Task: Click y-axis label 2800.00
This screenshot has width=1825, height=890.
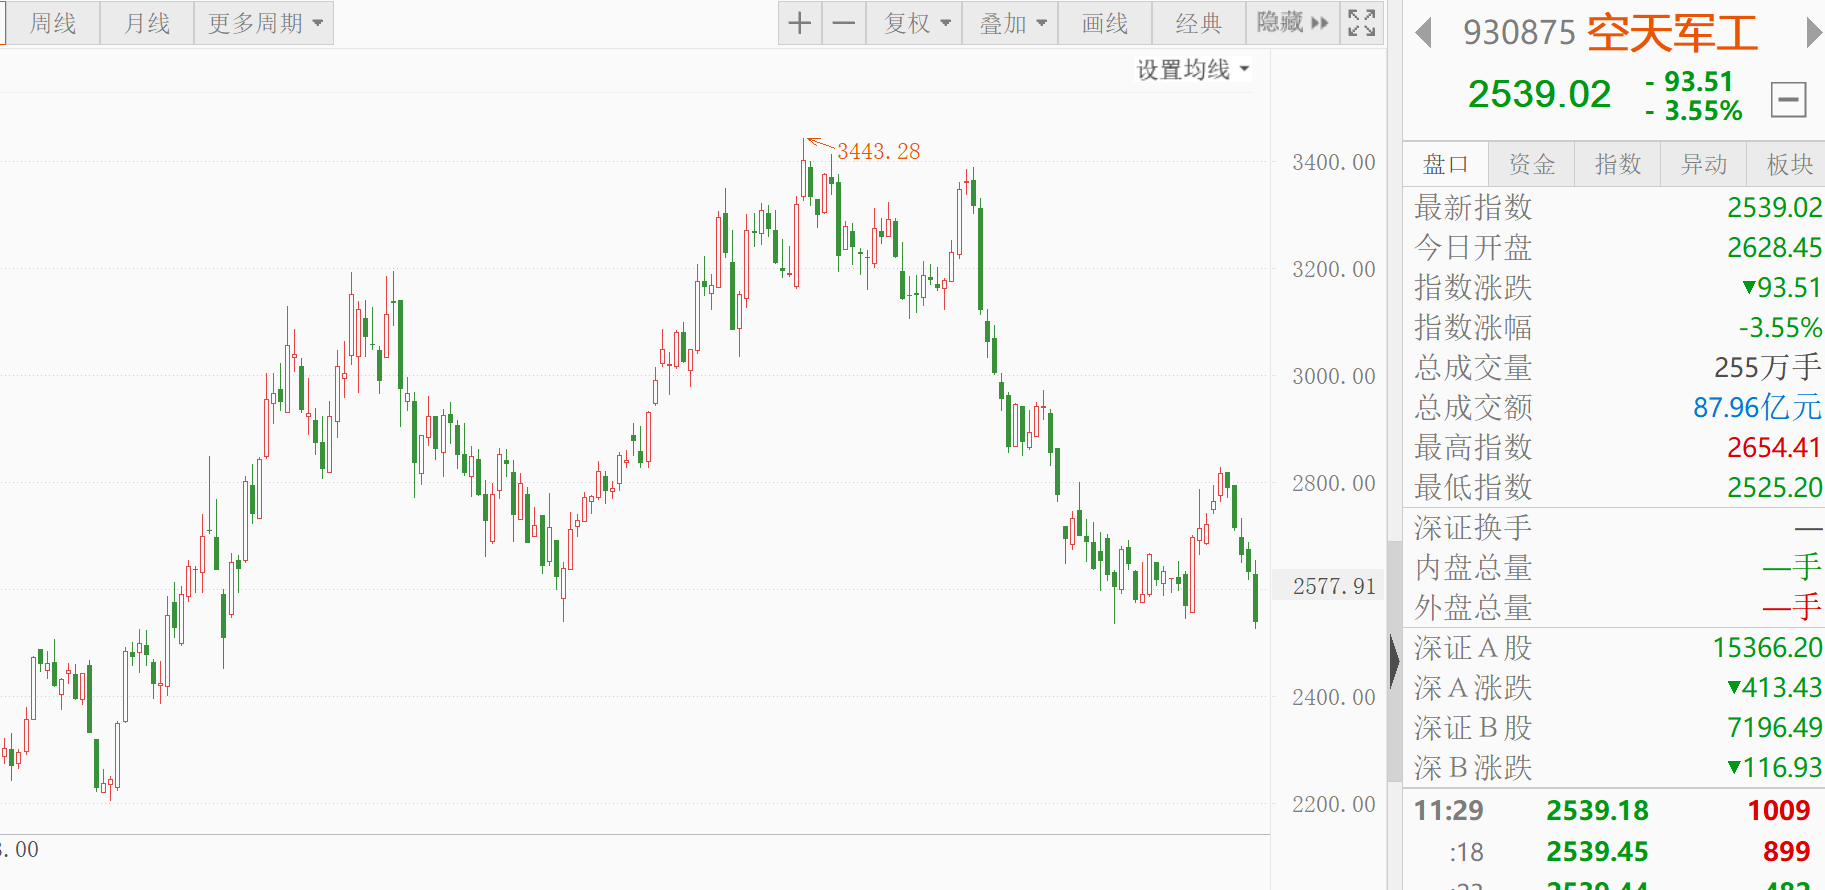Action: [1334, 483]
